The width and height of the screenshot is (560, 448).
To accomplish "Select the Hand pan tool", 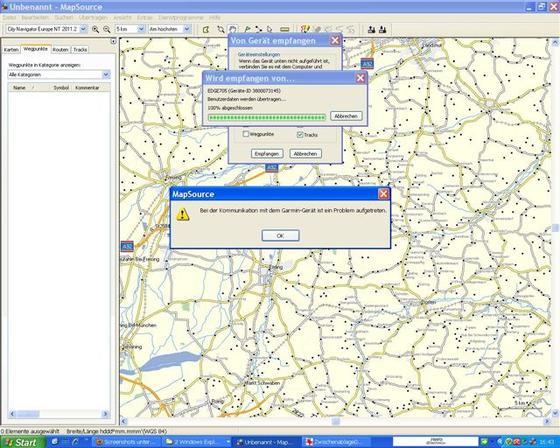I will (232, 29).
